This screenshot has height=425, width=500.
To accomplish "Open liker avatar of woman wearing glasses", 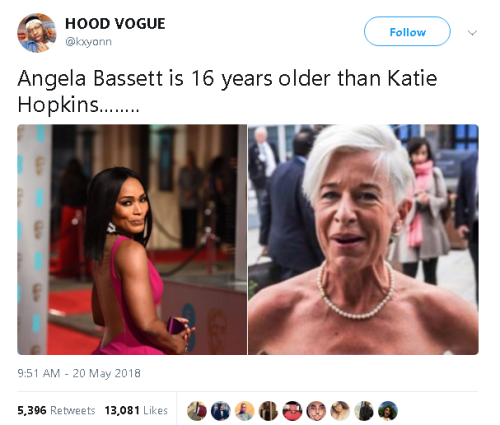I will click(340, 411).
